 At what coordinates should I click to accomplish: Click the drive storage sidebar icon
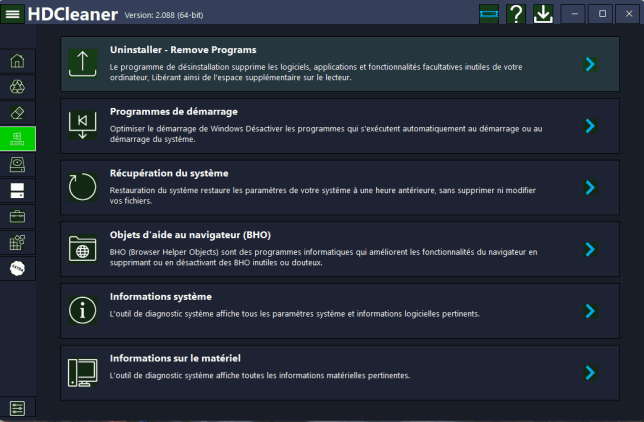pos(18,190)
